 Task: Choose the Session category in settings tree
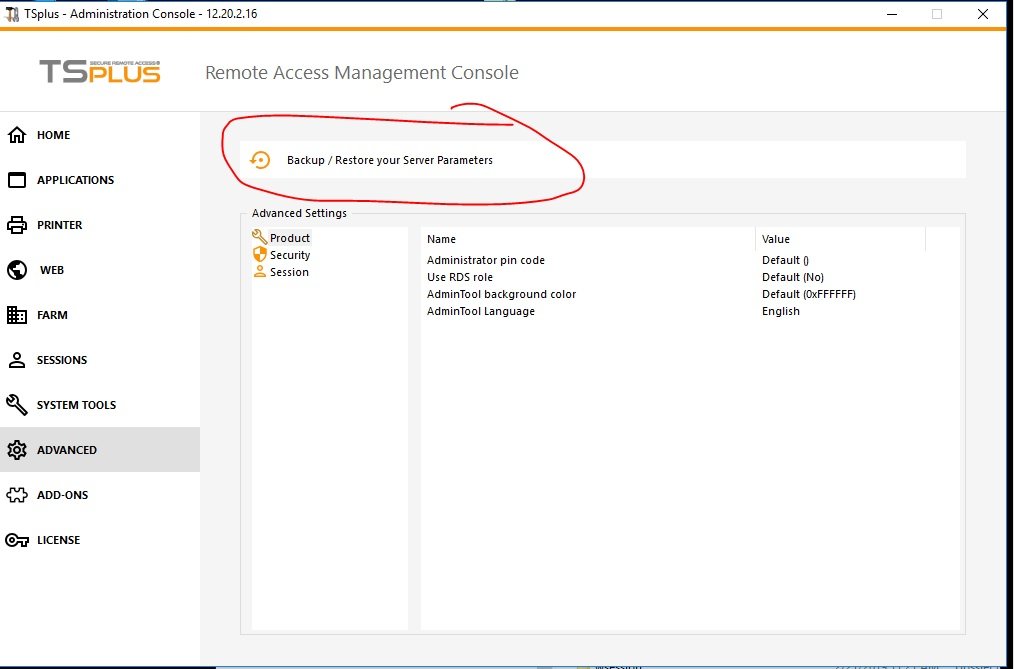tap(289, 272)
